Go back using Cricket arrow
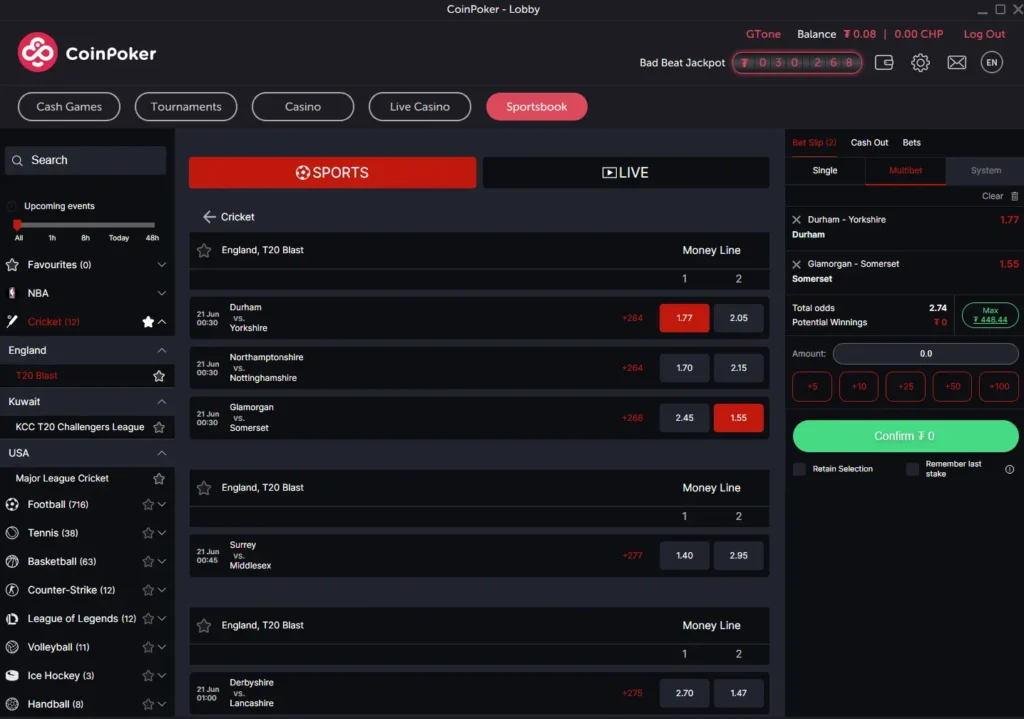Viewport: 1024px width, 719px height. coord(209,217)
